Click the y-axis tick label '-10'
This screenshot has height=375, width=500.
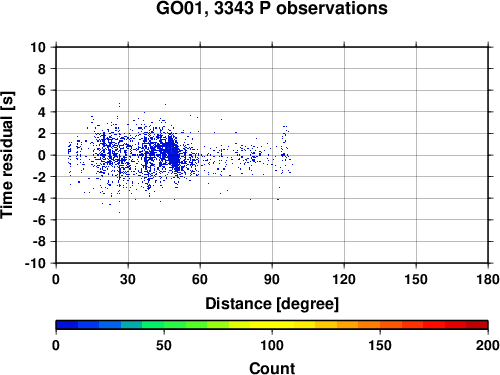pyautogui.click(x=35, y=263)
